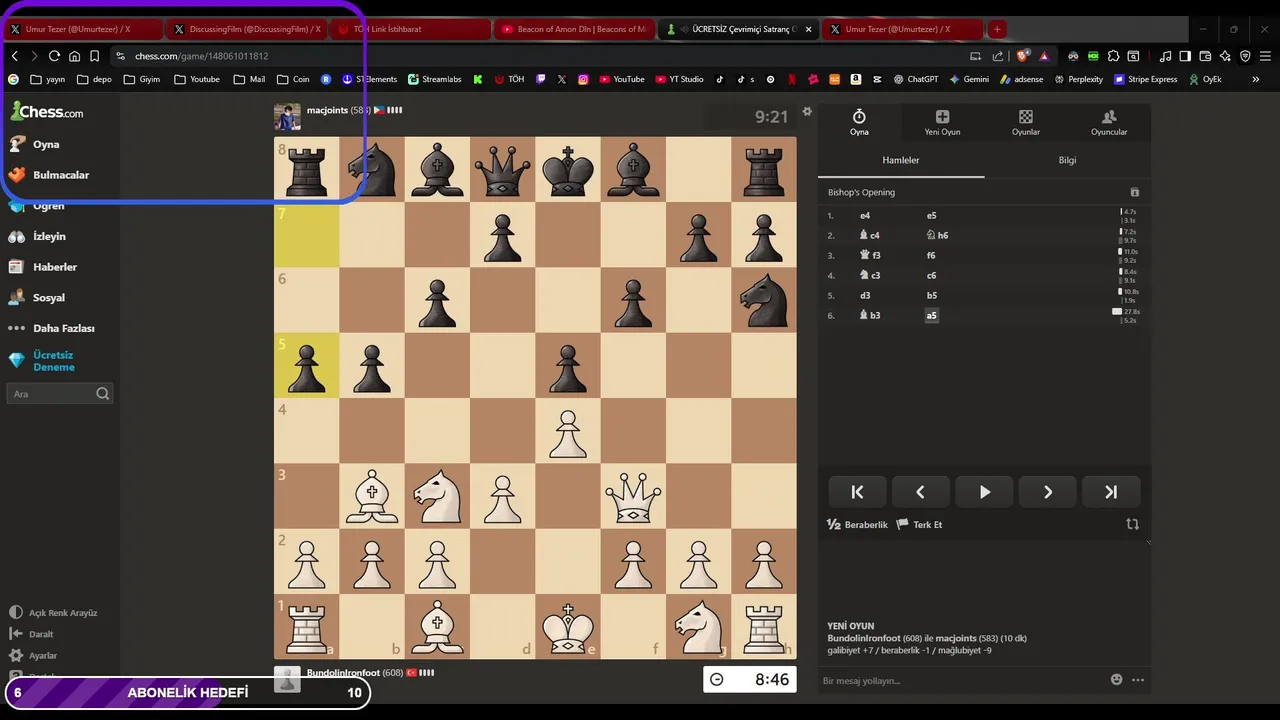Switch to Oyunlar tab
Screen dimensions: 1280x720
point(1026,123)
